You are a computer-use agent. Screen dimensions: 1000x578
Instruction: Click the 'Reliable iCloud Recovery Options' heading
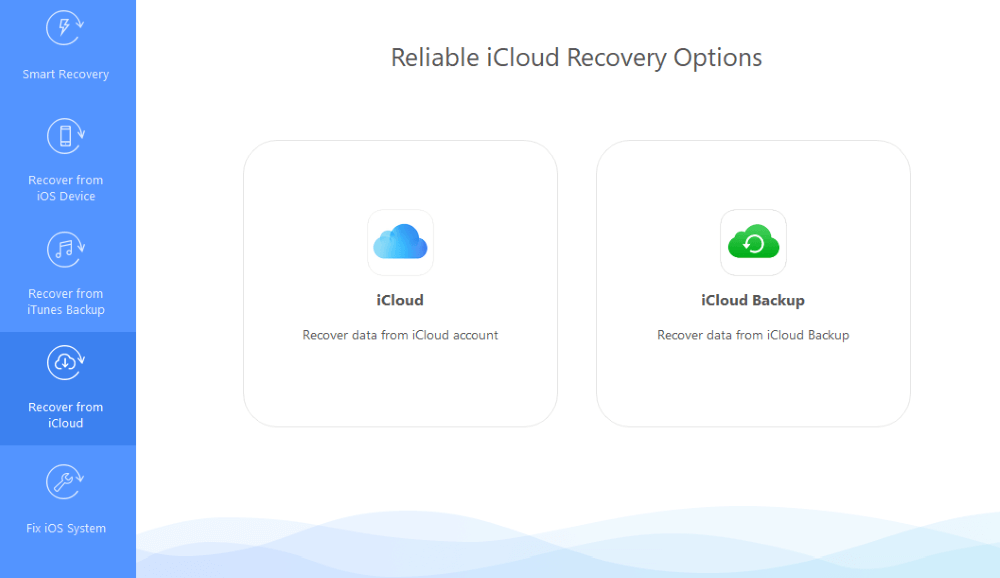[577, 57]
